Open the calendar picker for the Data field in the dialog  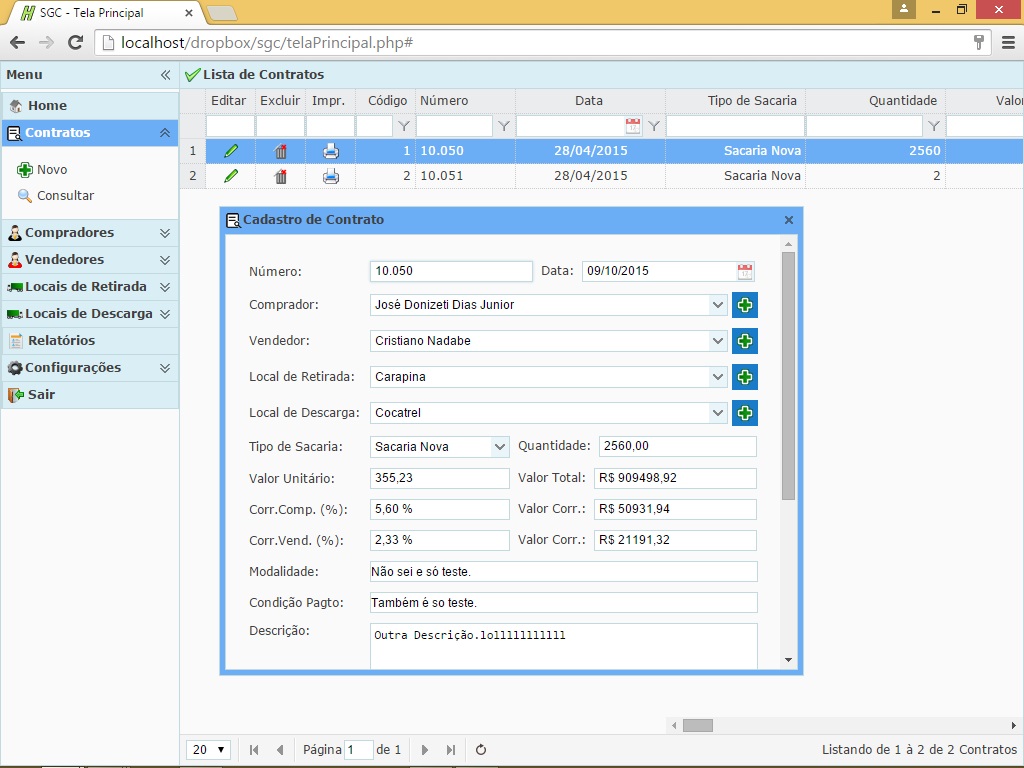pos(744,271)
